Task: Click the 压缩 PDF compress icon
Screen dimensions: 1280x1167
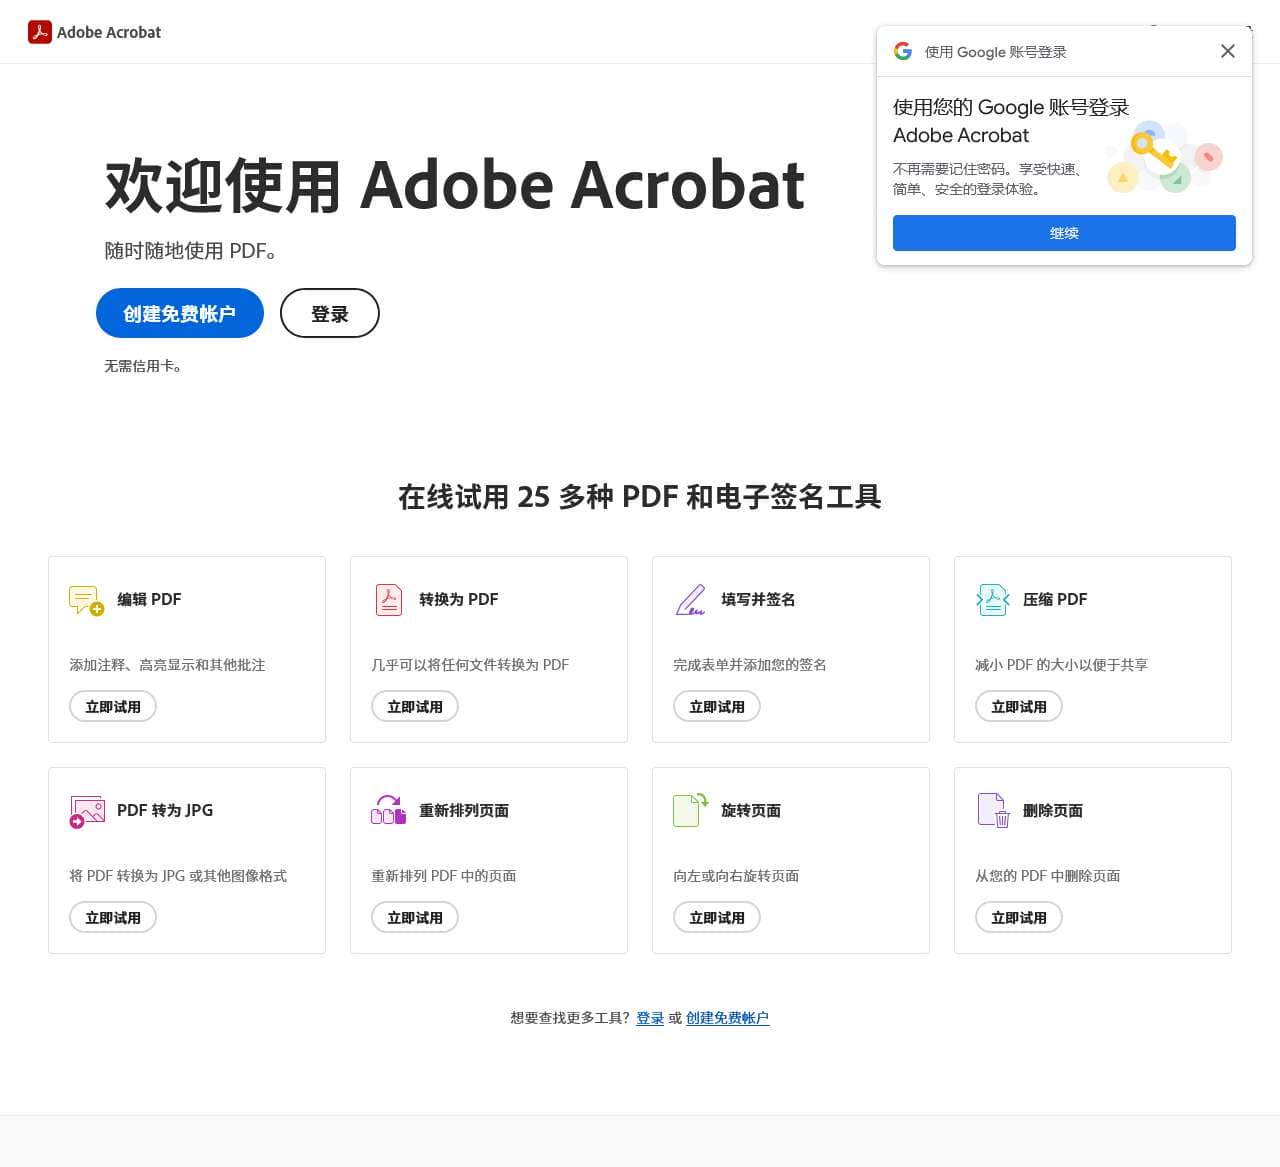Action: (992, 599)
